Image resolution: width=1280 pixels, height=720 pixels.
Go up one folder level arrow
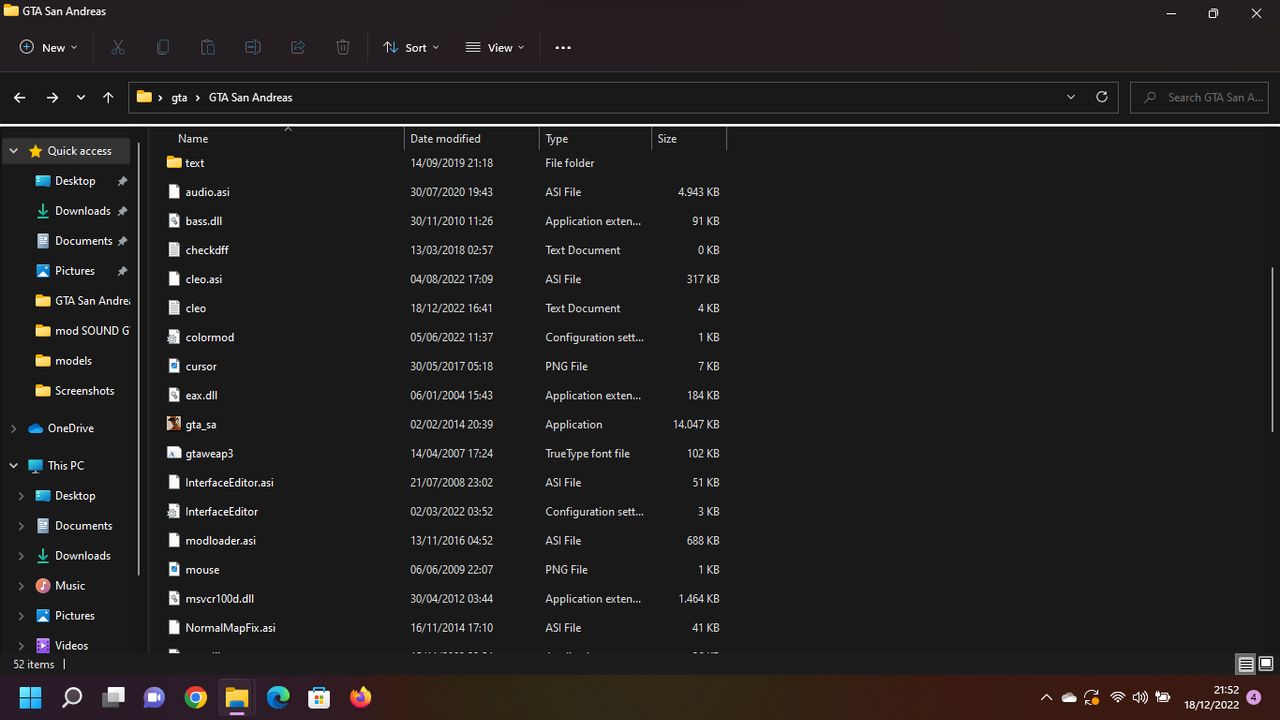point(108,97)
